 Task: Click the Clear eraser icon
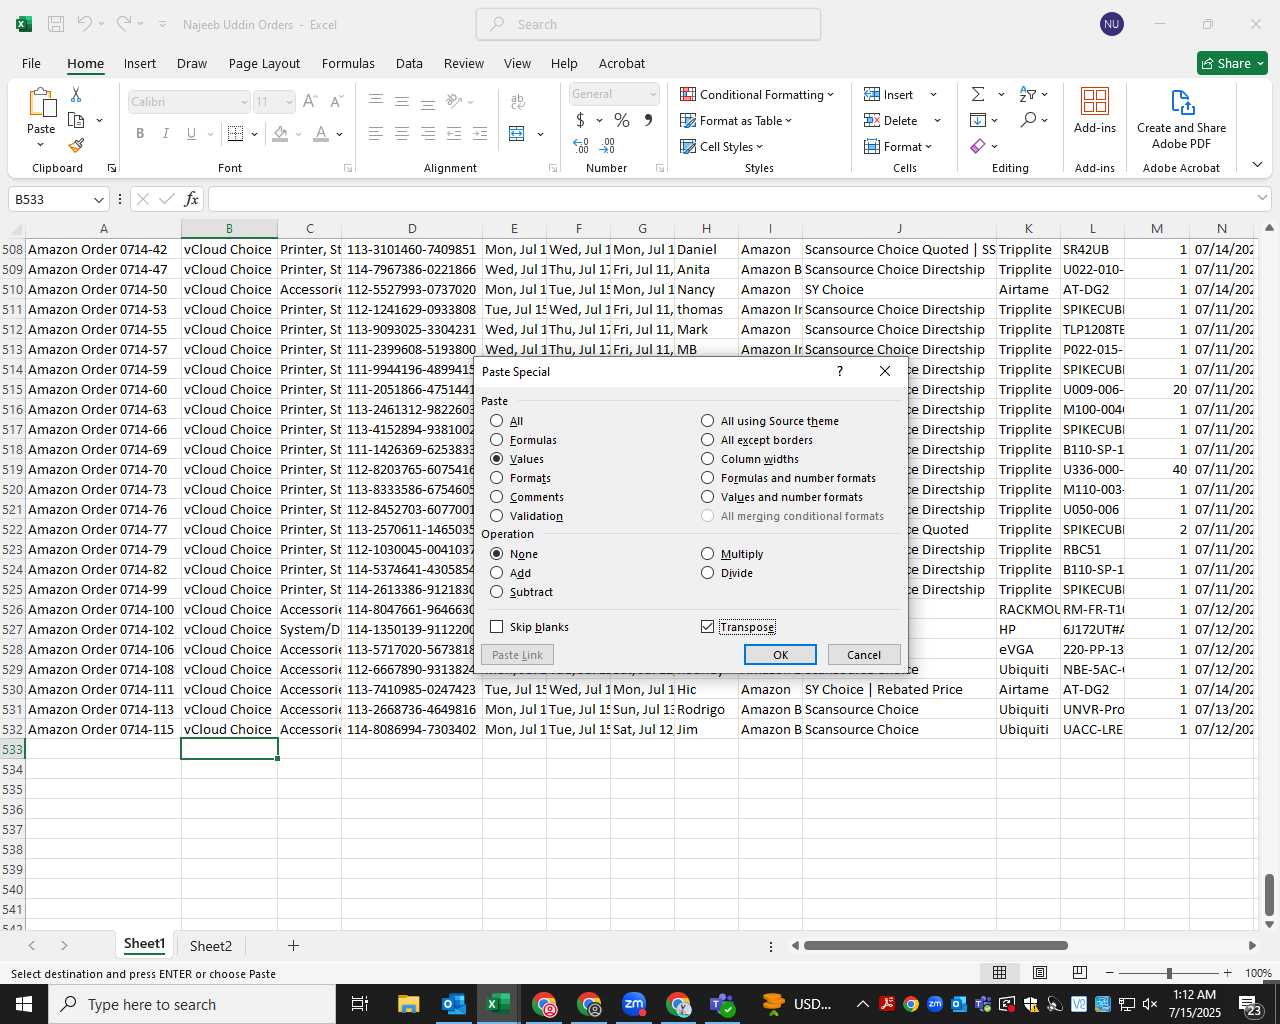click(x=978, y=146)
